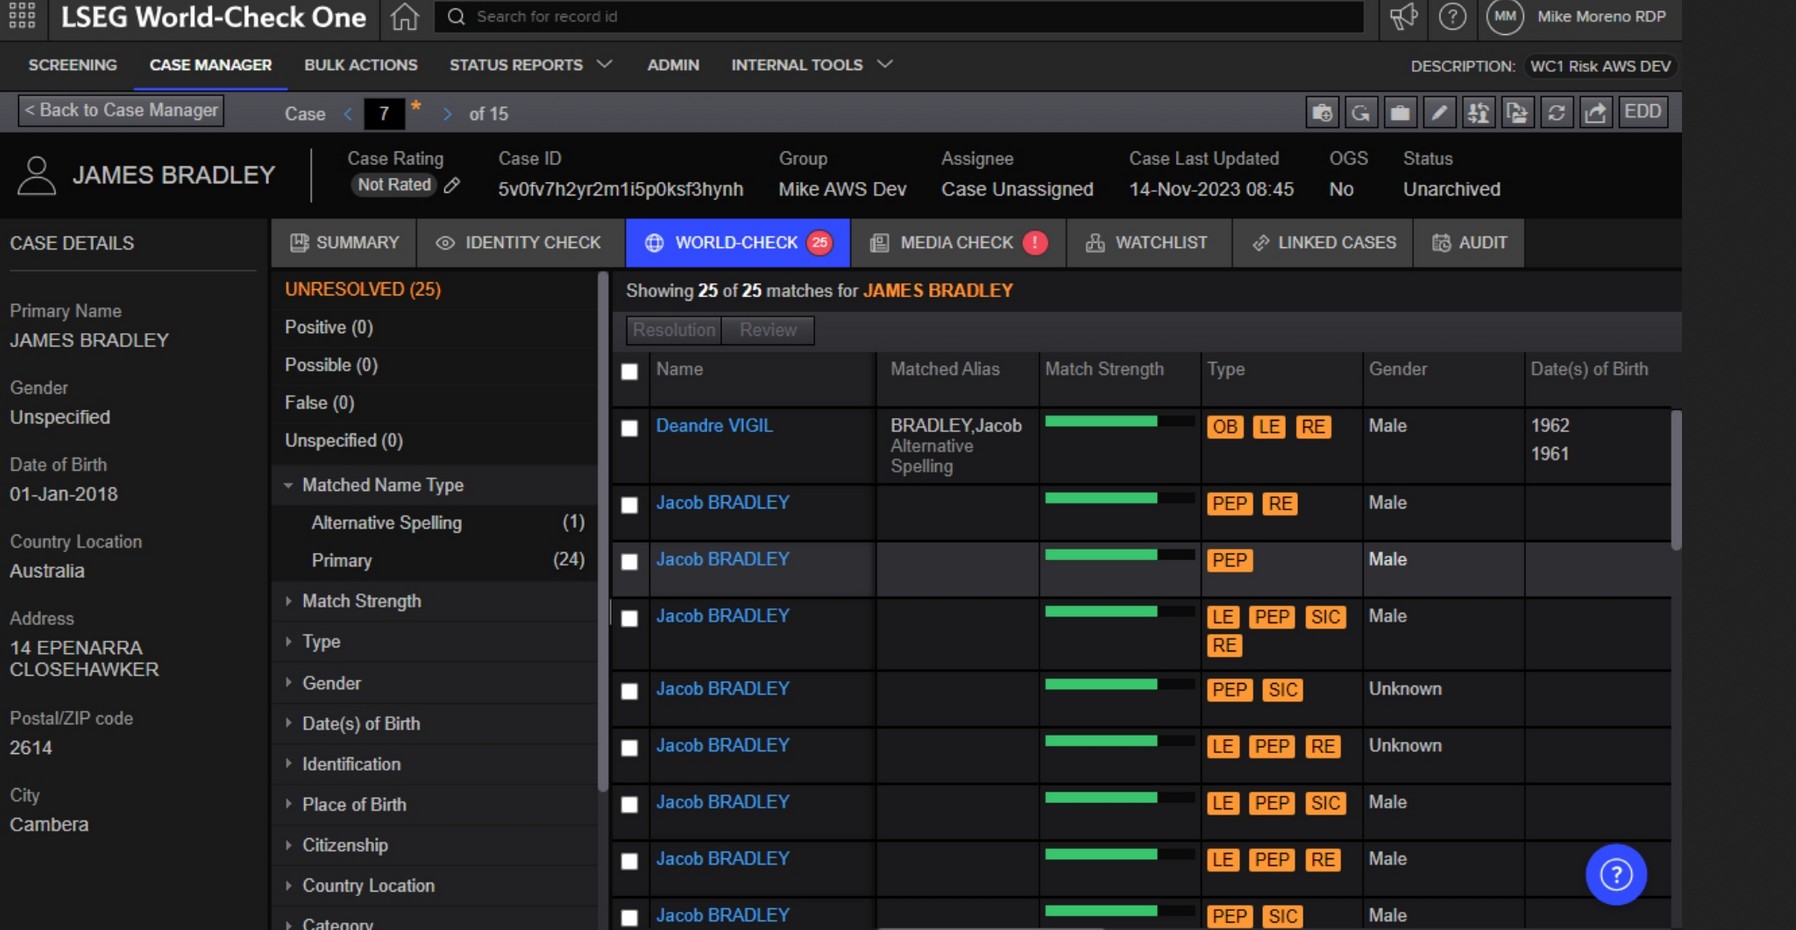
Task: Click the refresh arrows toolbar icon
Action: coord(1556,112)
